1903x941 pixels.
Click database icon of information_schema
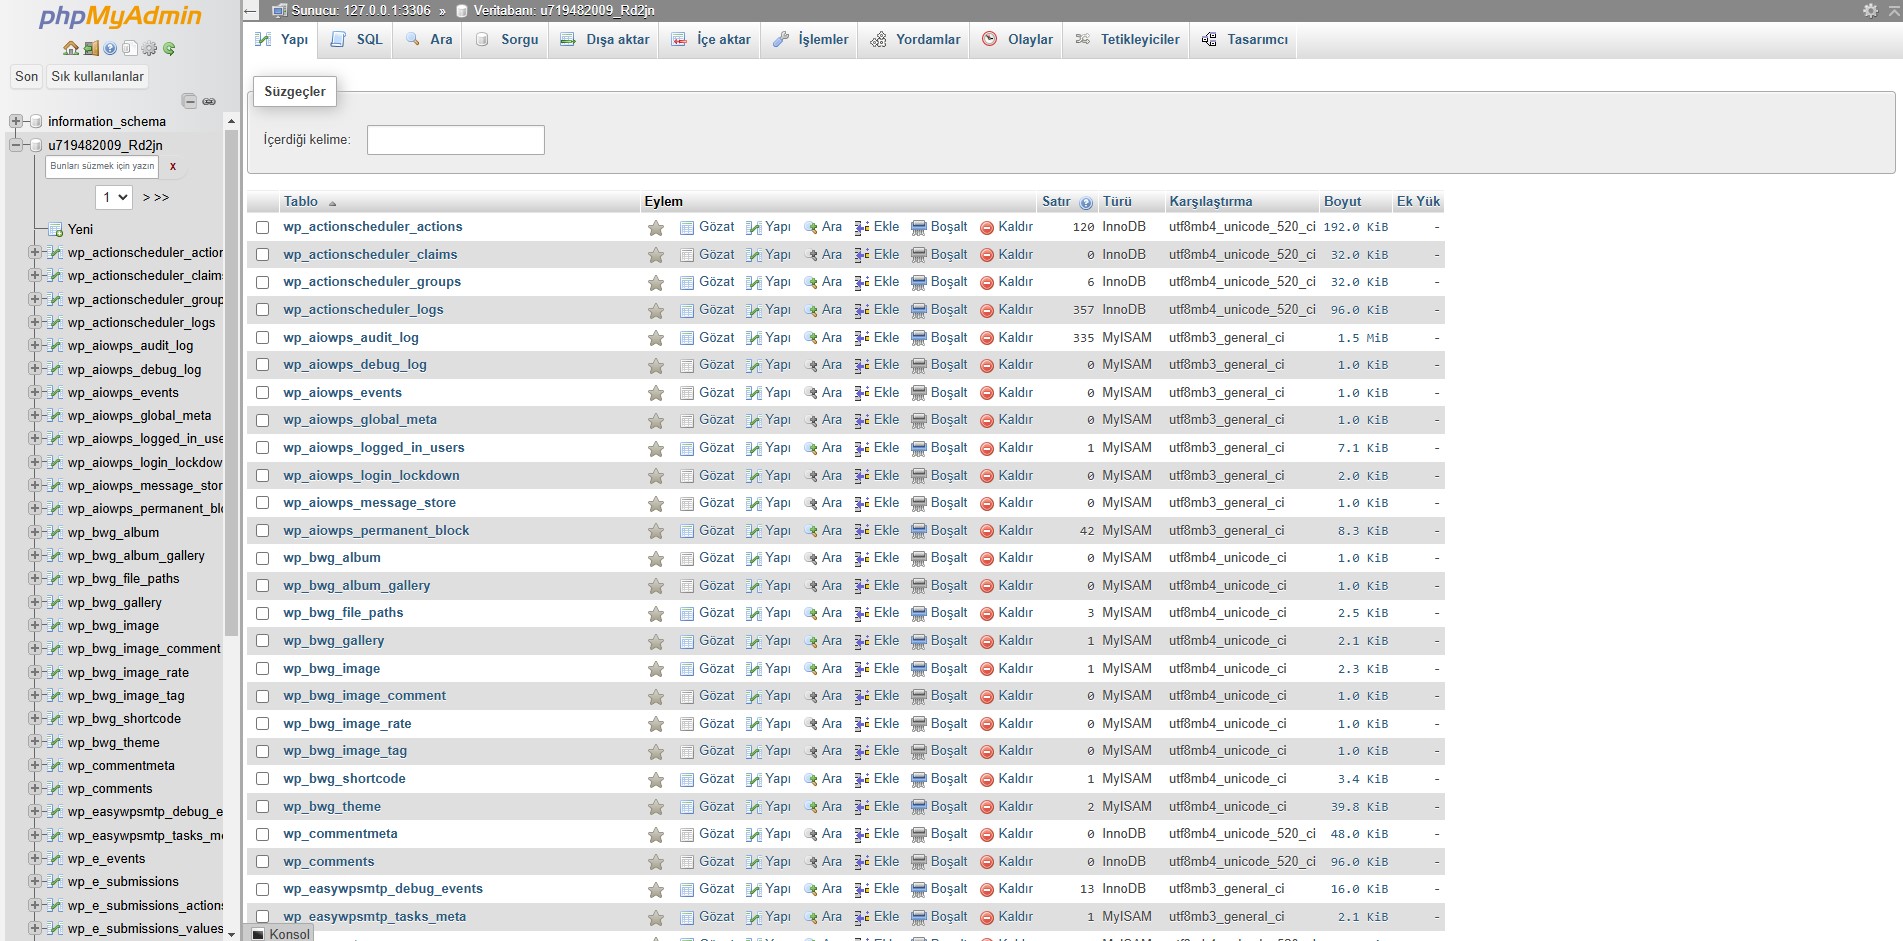pyautogui.click(x=35, y=121)
